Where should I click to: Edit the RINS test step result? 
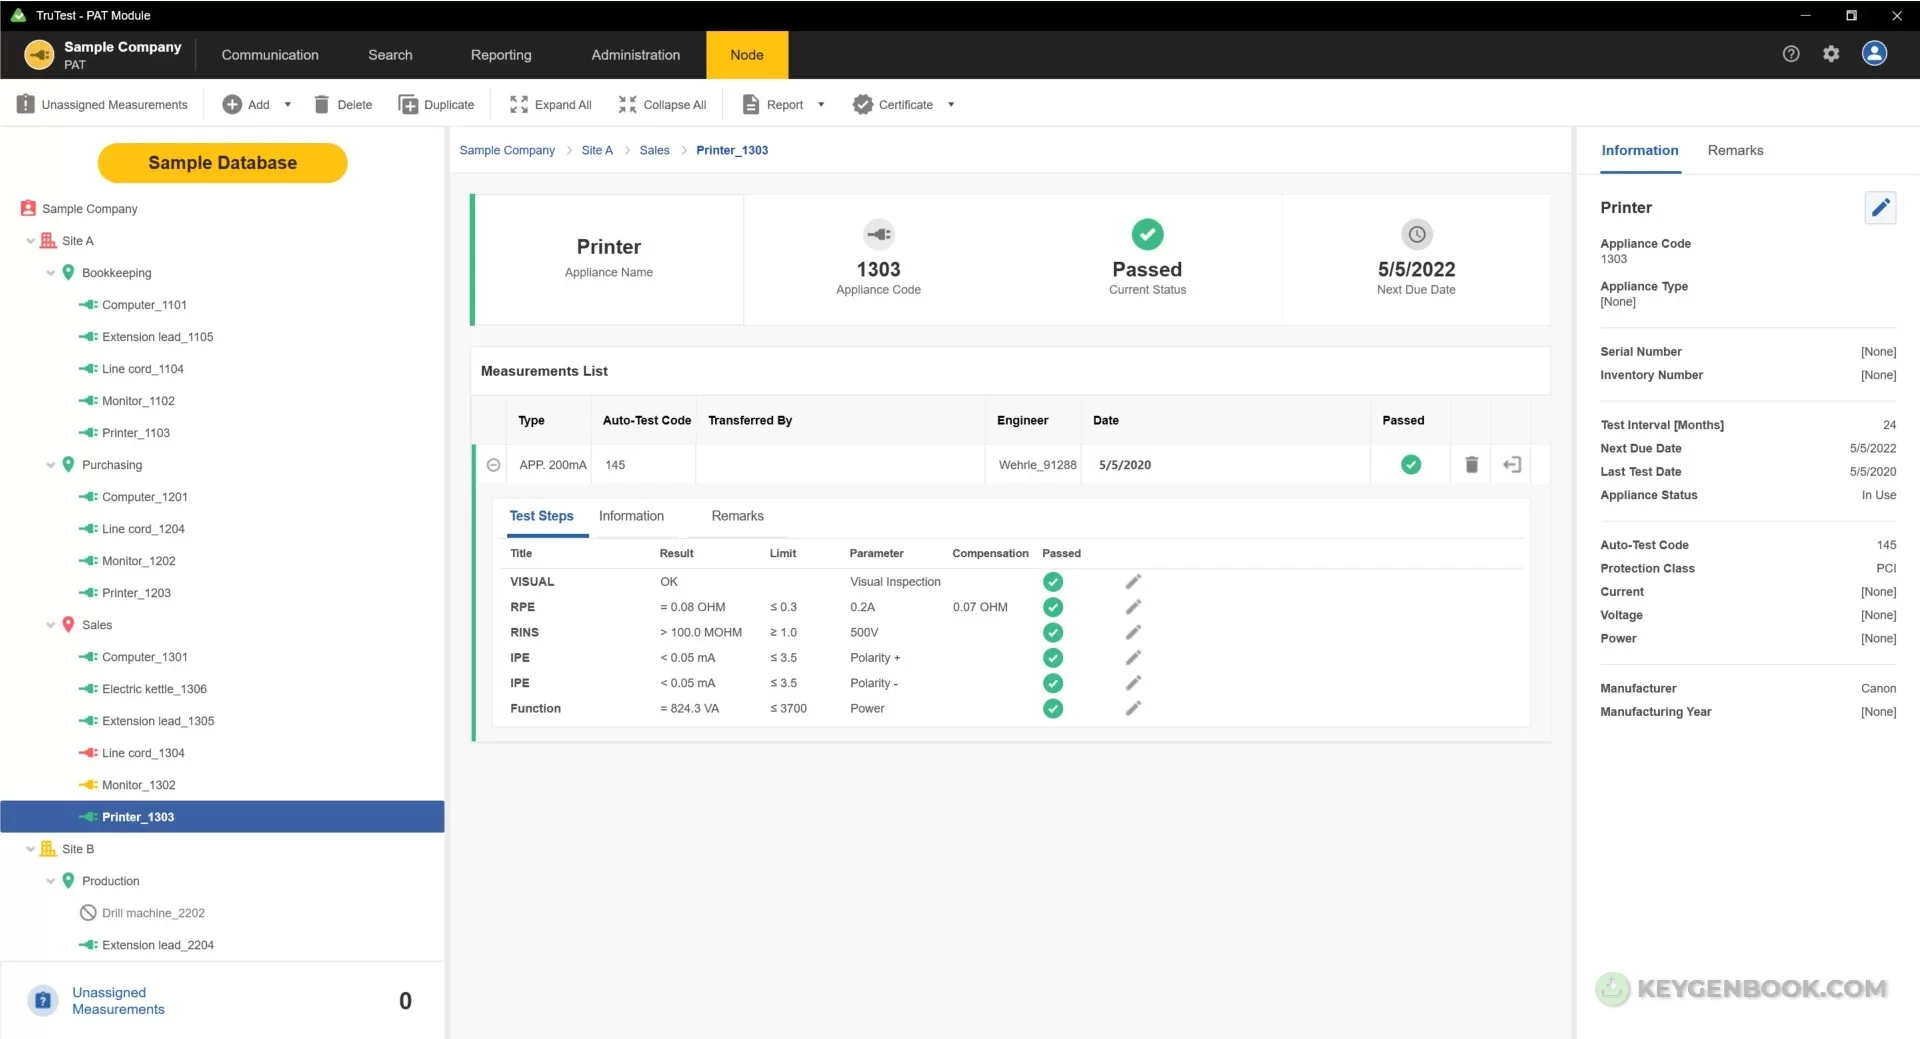click(1133, 633)
